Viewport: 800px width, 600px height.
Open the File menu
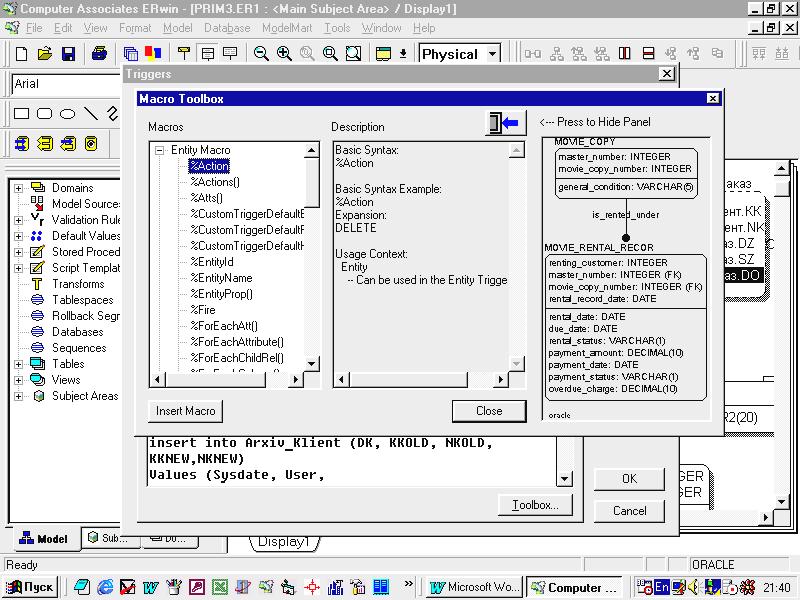(x=34, y=28)
